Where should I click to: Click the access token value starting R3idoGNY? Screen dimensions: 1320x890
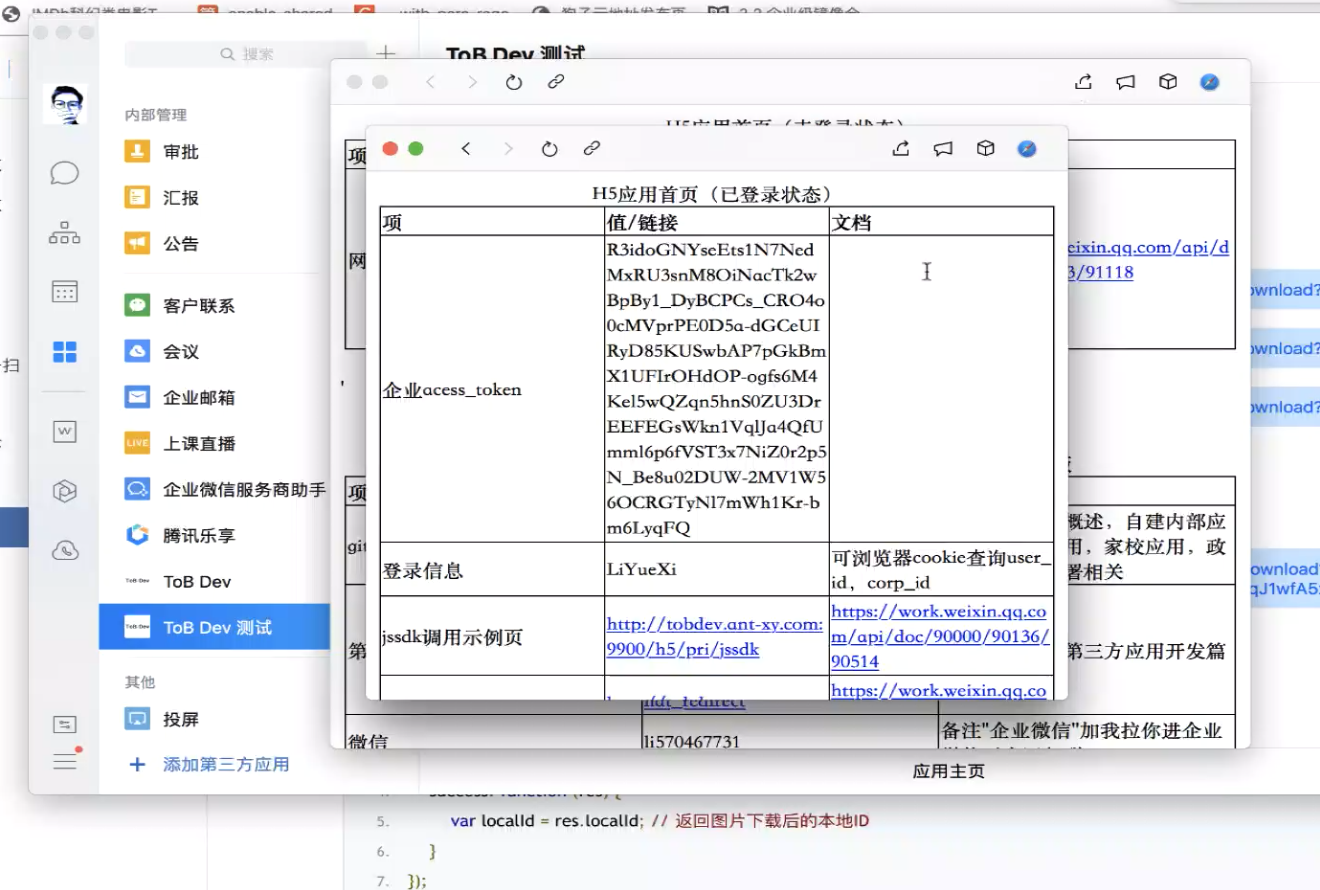pyautogui.click(x=716, y=389)
